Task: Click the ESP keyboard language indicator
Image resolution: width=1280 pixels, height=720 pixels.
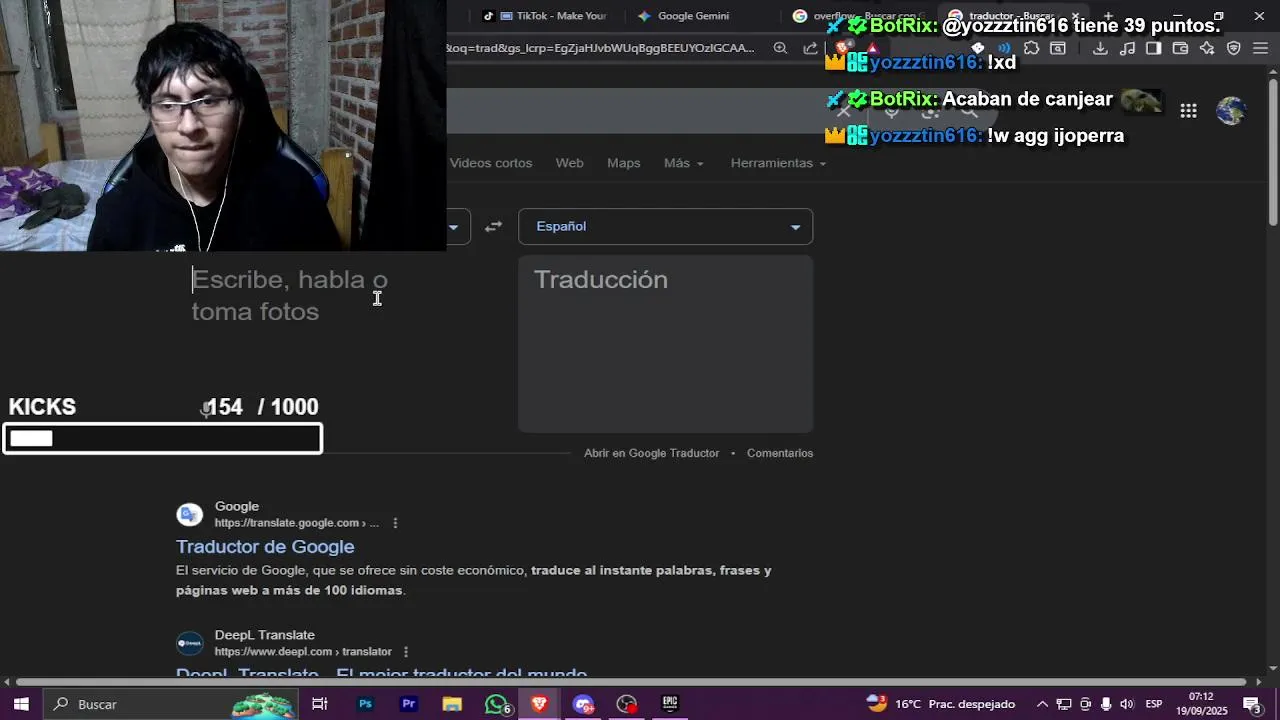Action: coord(1153,704)
